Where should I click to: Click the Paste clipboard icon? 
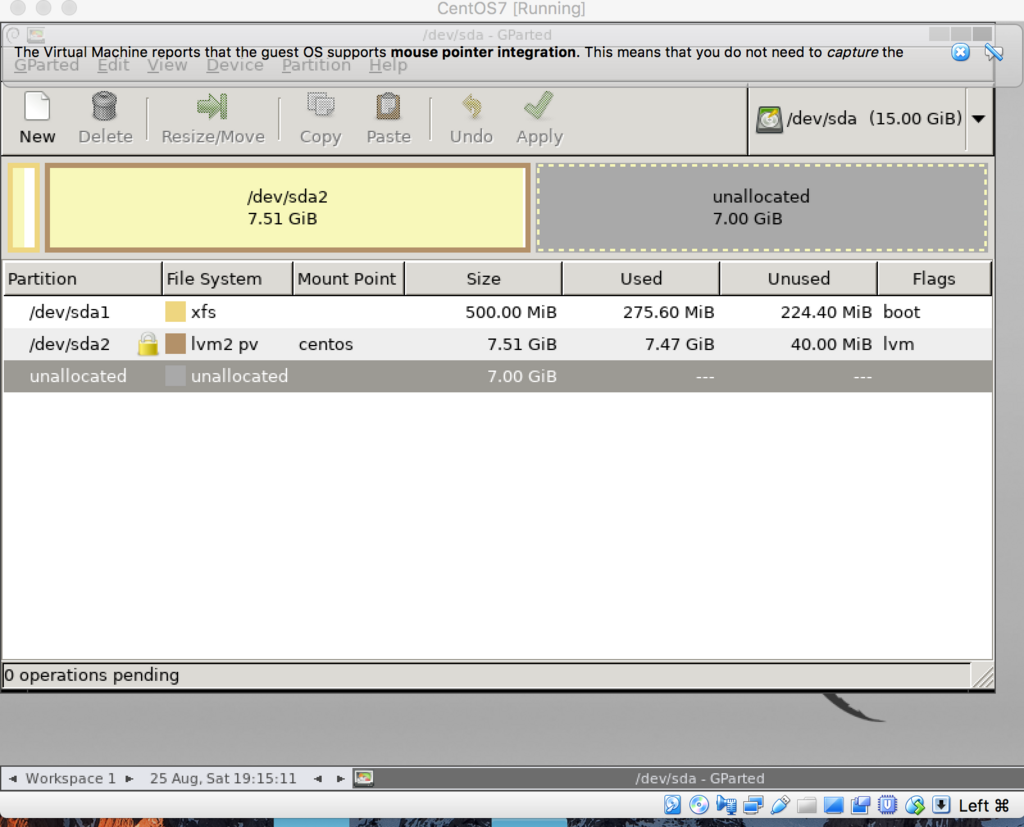[x=388, y=106]
